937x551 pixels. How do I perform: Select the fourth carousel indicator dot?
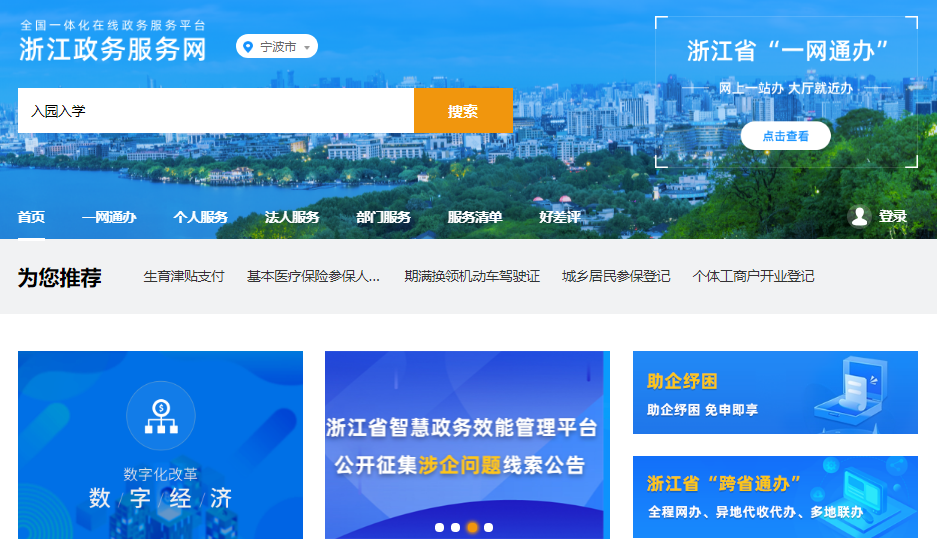pyautogui.click(x=488, y=527)
